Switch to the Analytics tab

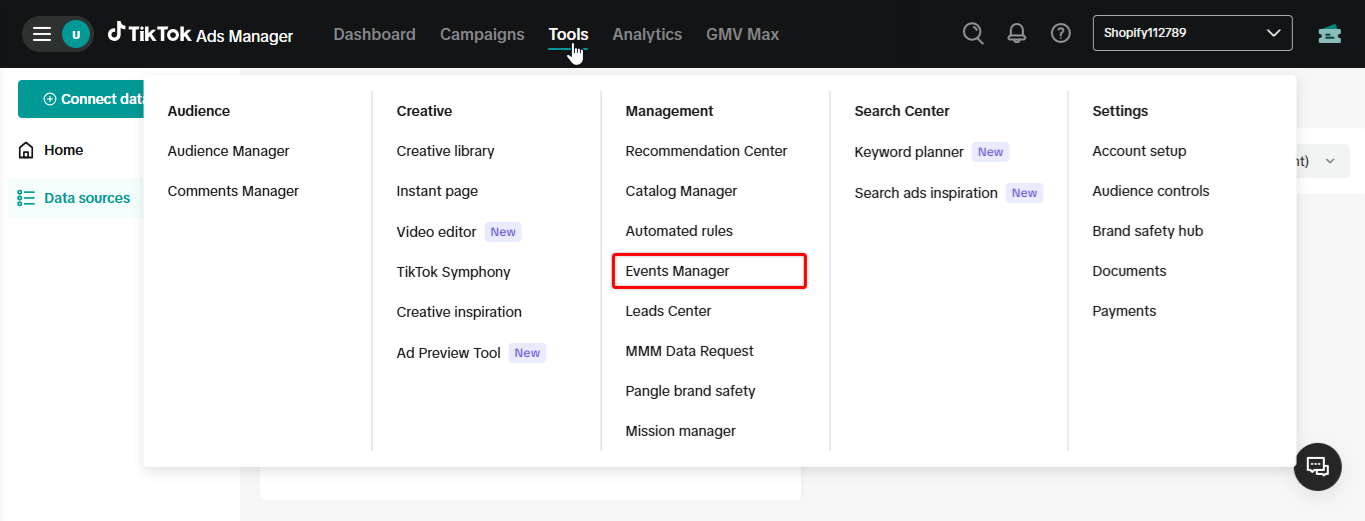click(x=647, y=34)
